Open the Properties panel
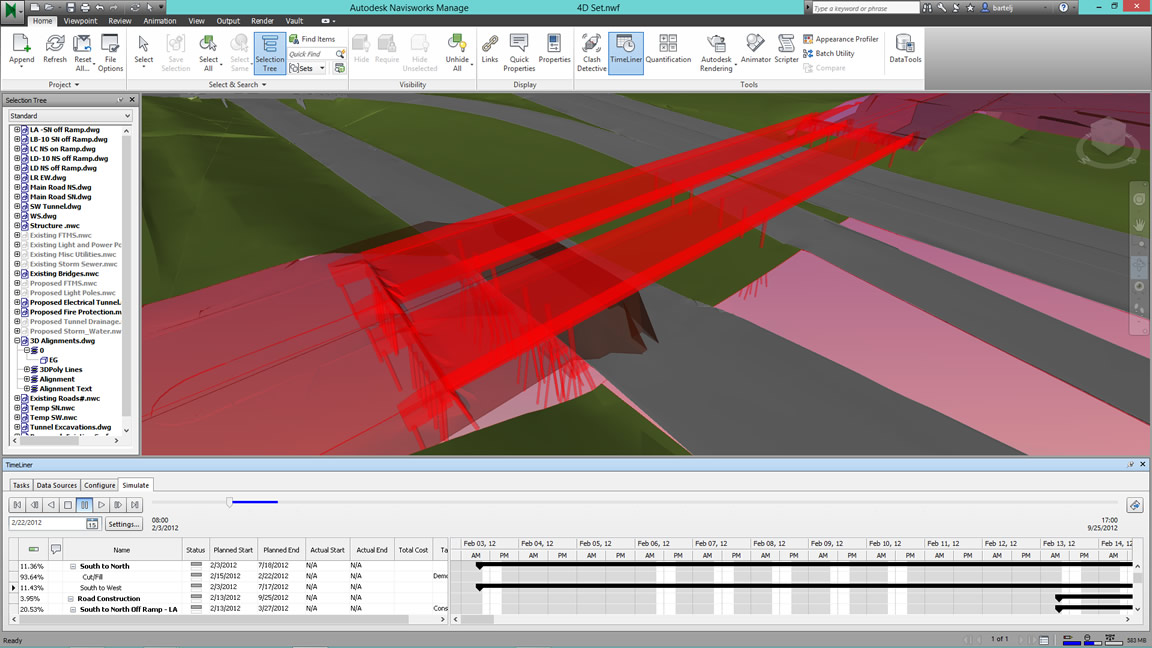This screenshot has width=1152, height=648. click(554, 51)
